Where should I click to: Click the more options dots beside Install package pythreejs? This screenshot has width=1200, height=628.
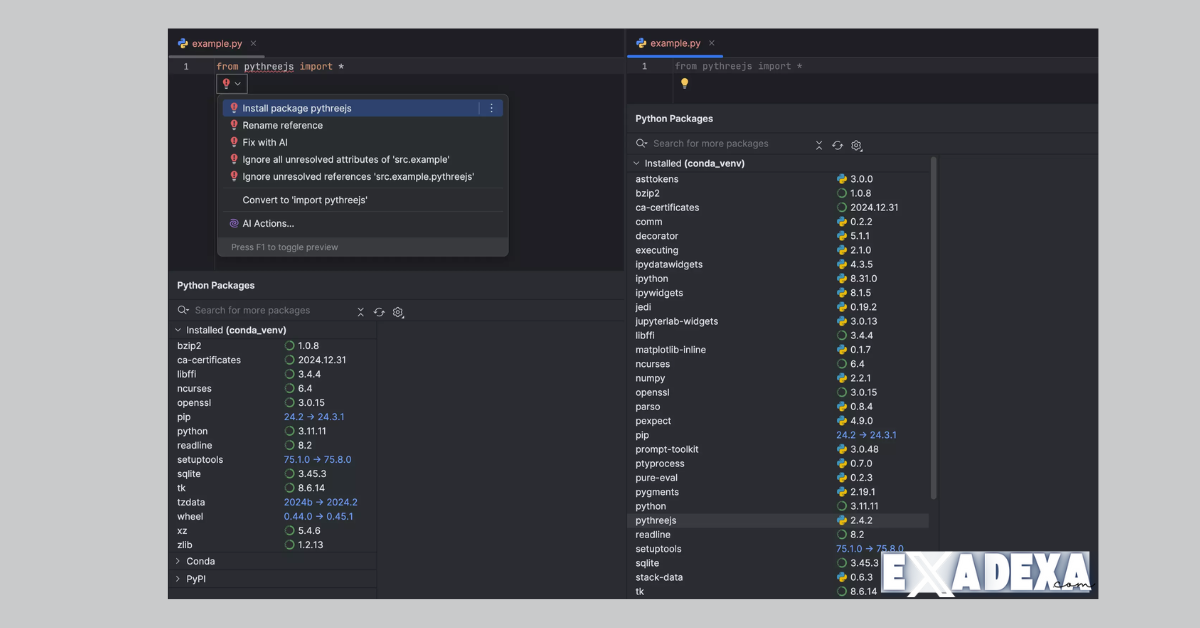point(491,107)
